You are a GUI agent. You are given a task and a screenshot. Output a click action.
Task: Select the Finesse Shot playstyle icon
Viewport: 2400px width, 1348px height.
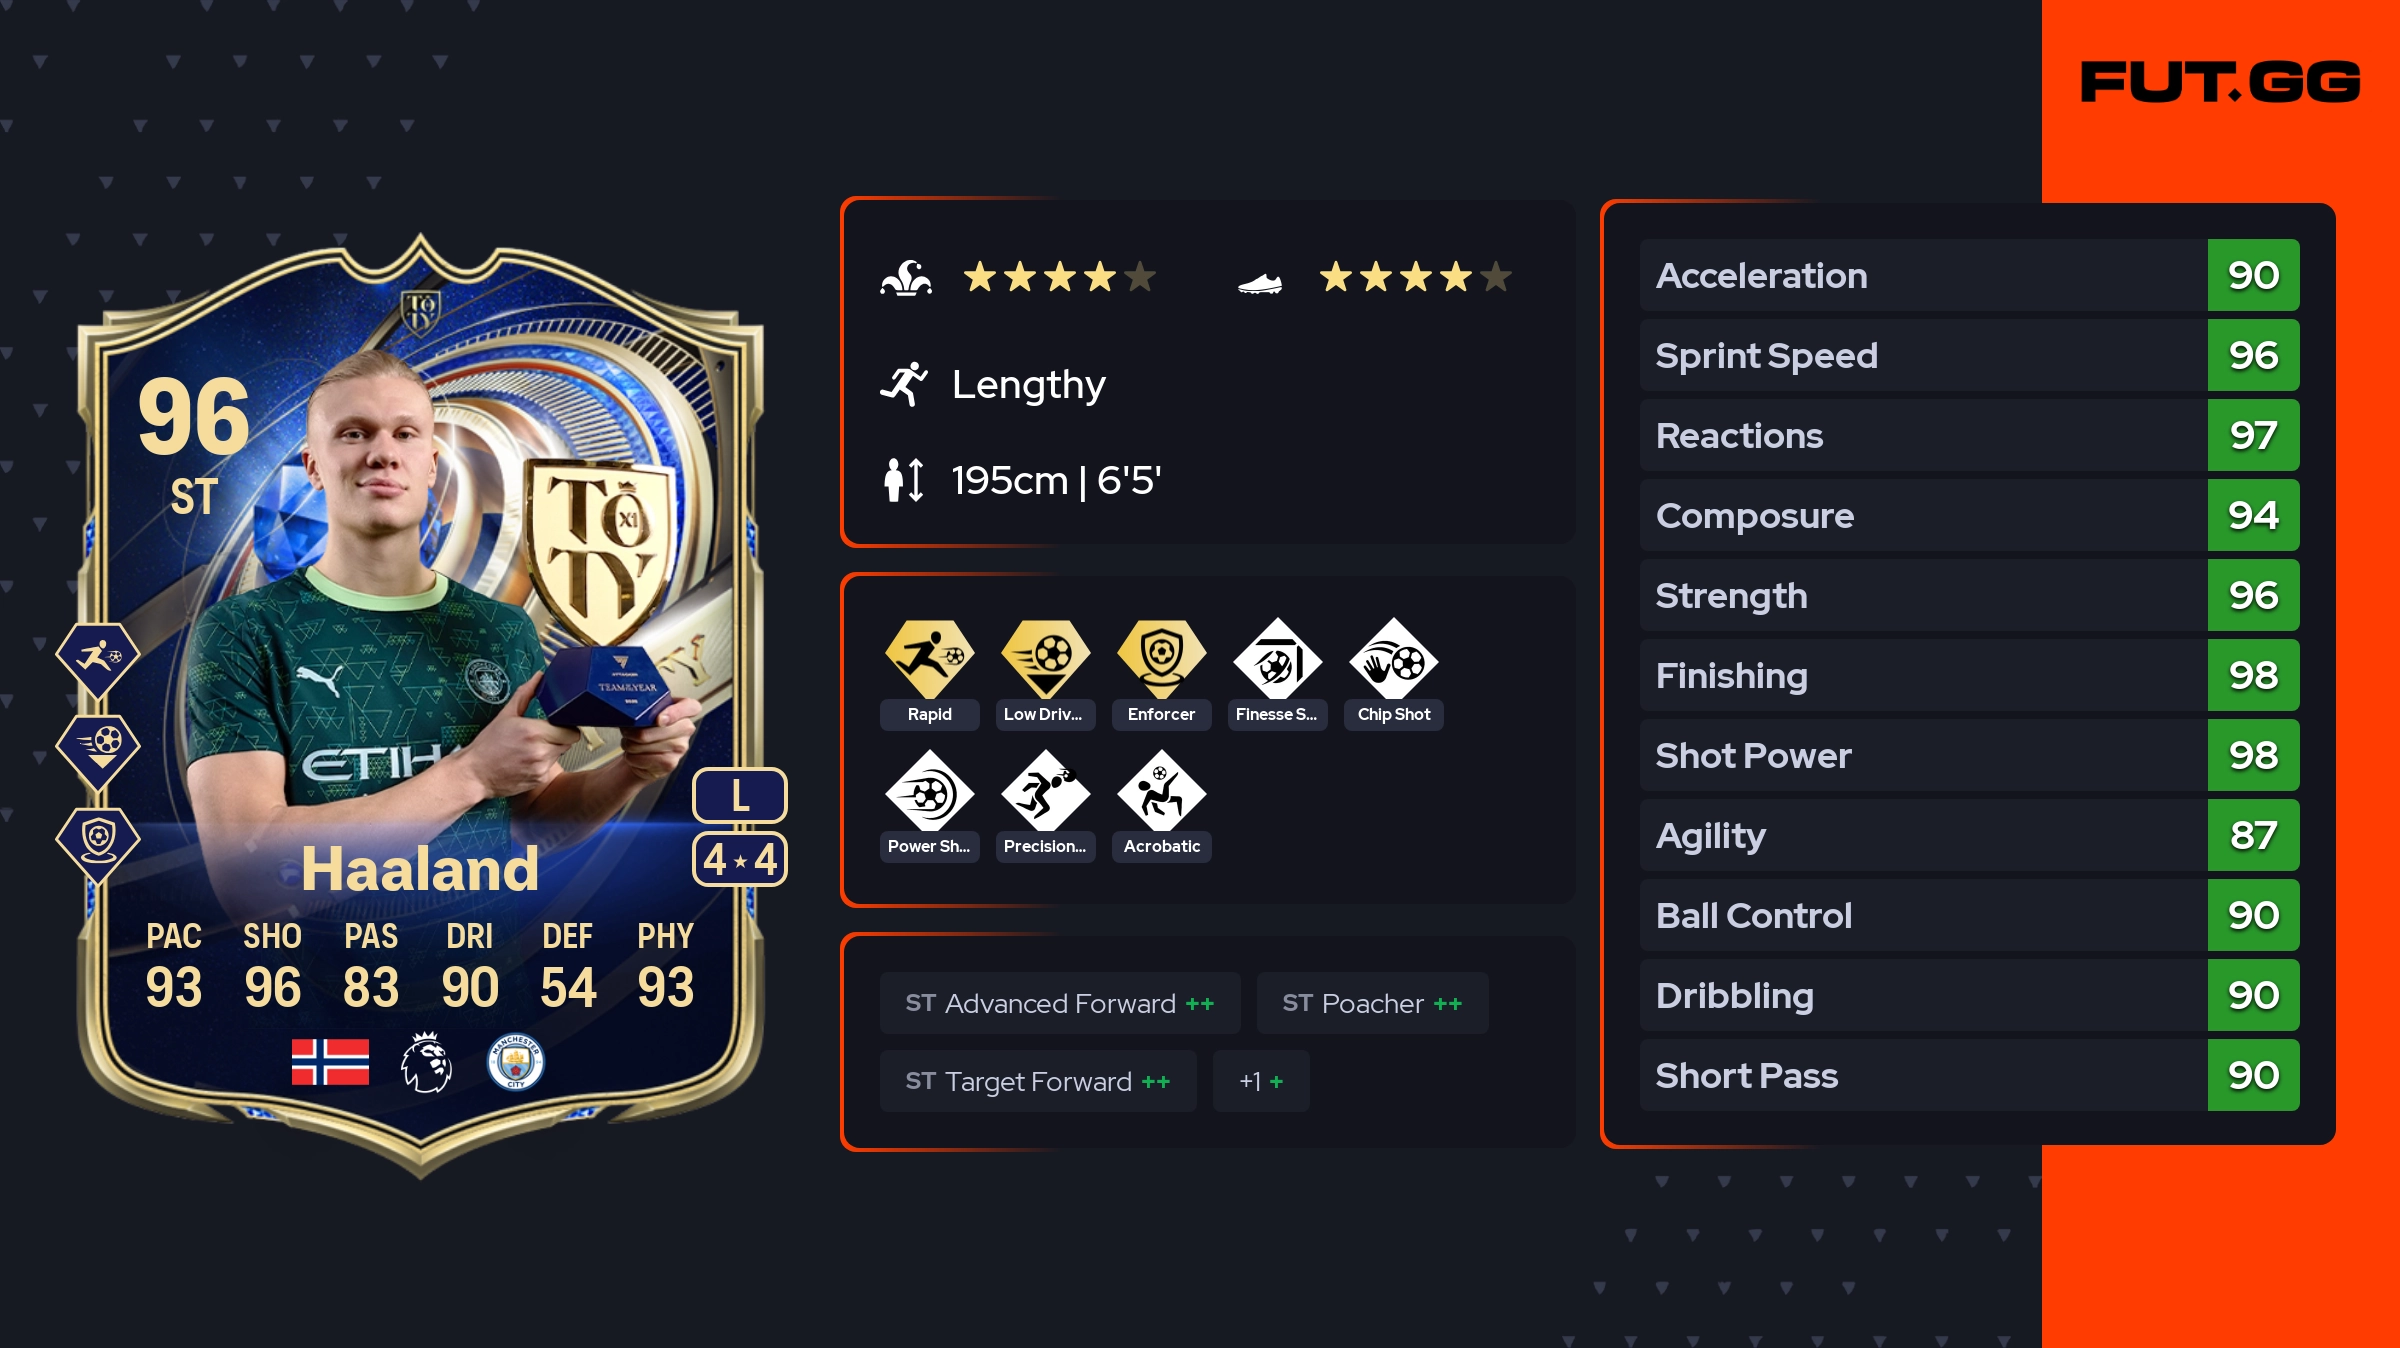point(1278,659)
